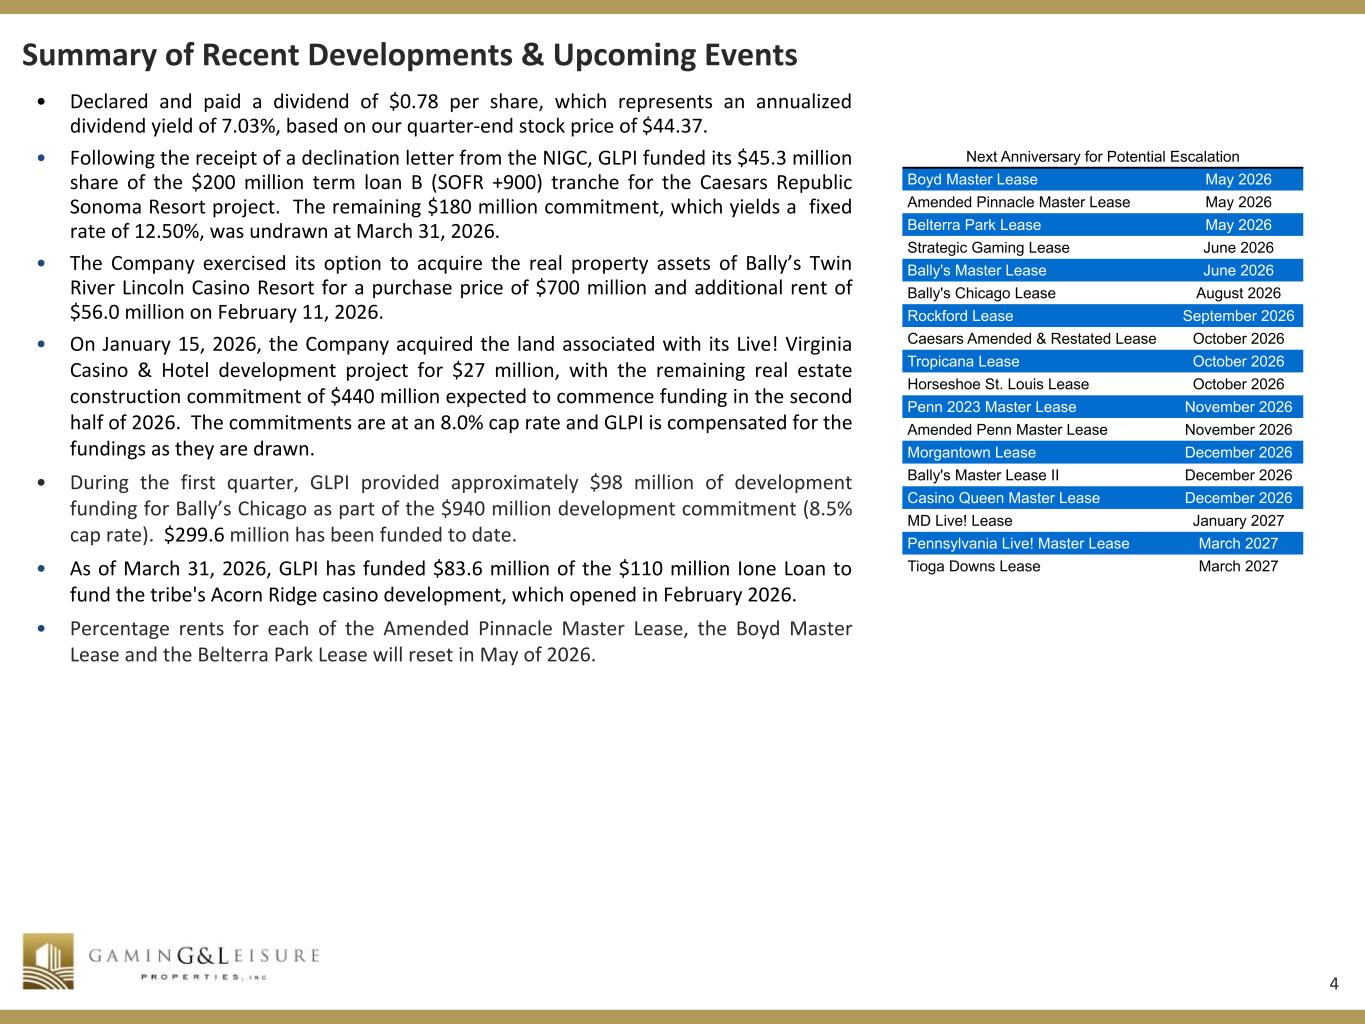
Task: Select the Tioga Downs Lease March 2027 date
Action: click(x=1238, y=566)
